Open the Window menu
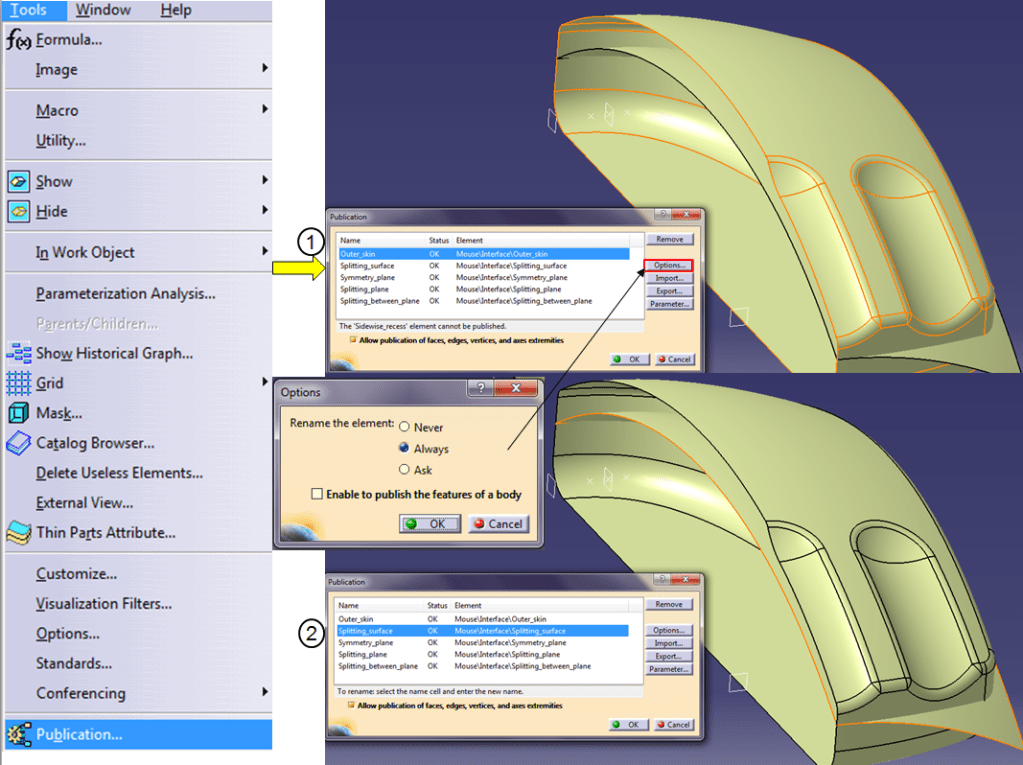Image resolution: width=1023 pixels, height=765 pixels. pyautogui.click(x=103, y=10)
